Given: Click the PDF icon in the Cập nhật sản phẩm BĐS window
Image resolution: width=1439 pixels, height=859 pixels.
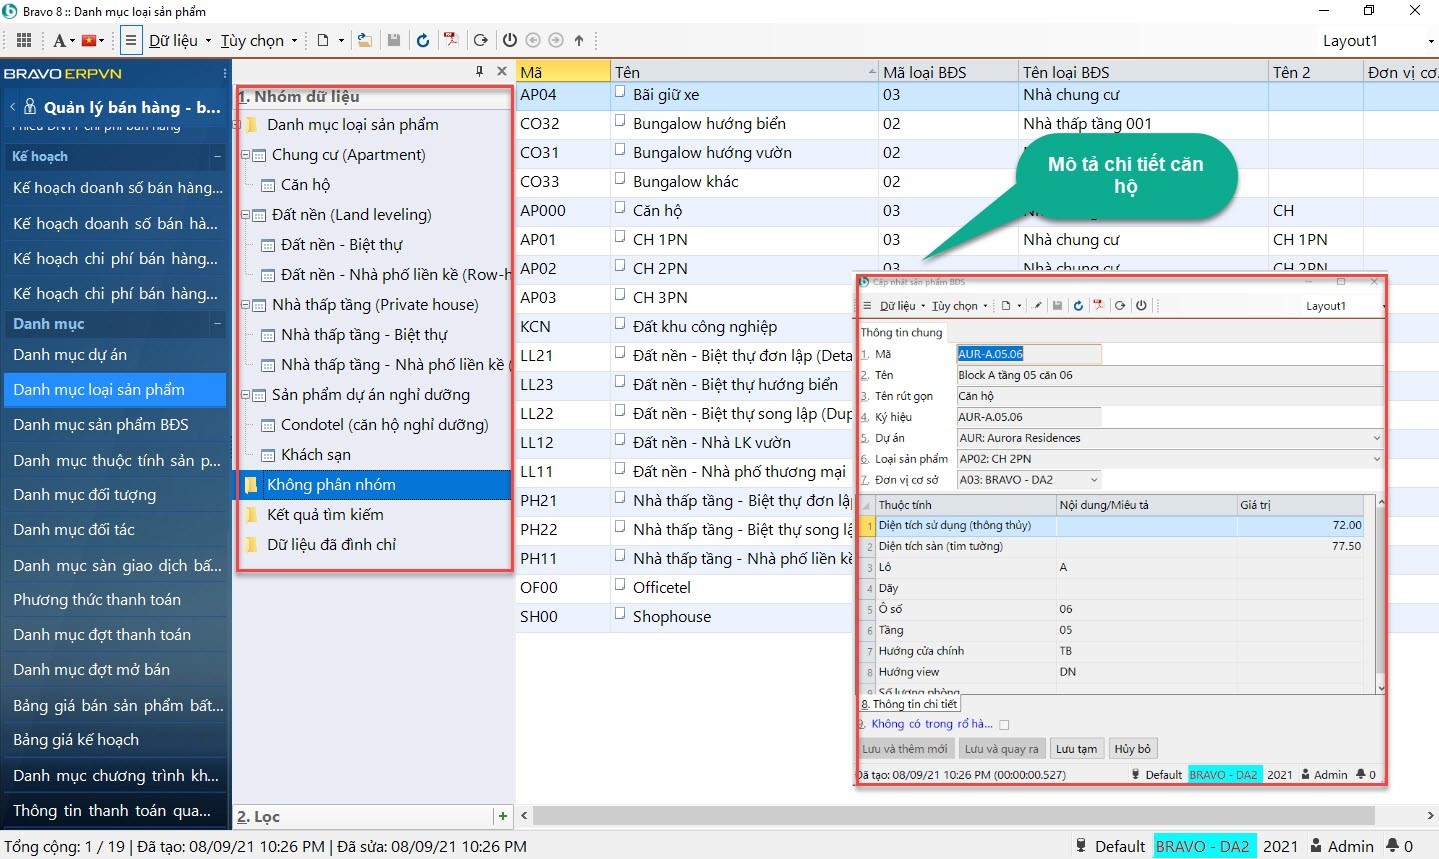Looking at the screenshot, I should pyautogui.click(x=1098, y=306).
